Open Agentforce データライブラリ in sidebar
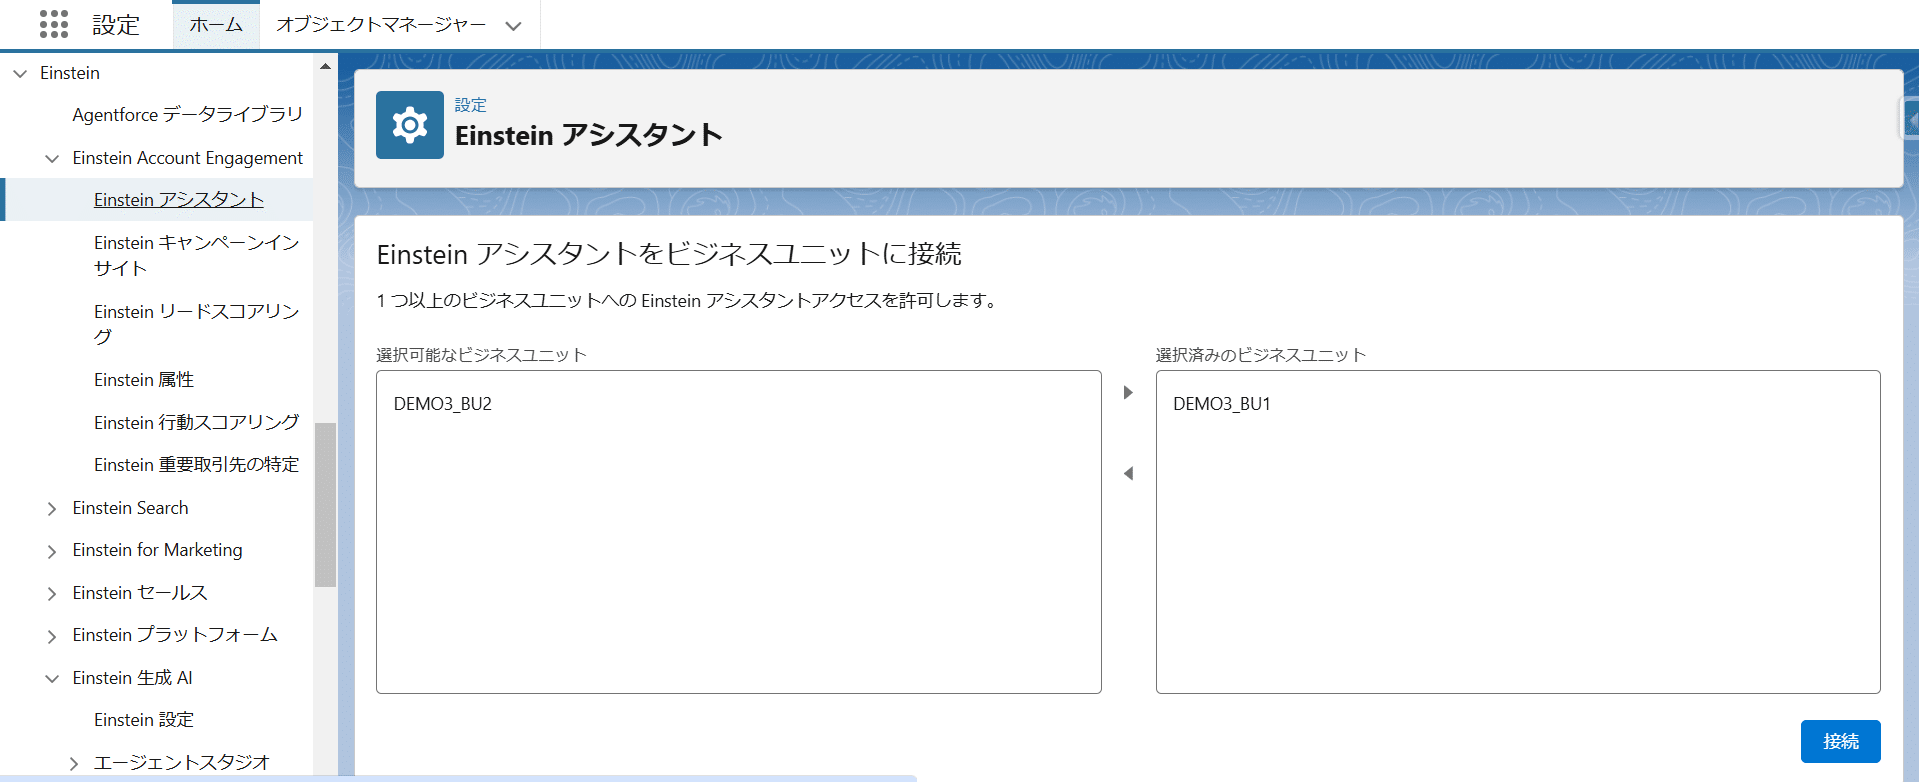Viewport: 1919px width, 782px height. pos(187,115)
